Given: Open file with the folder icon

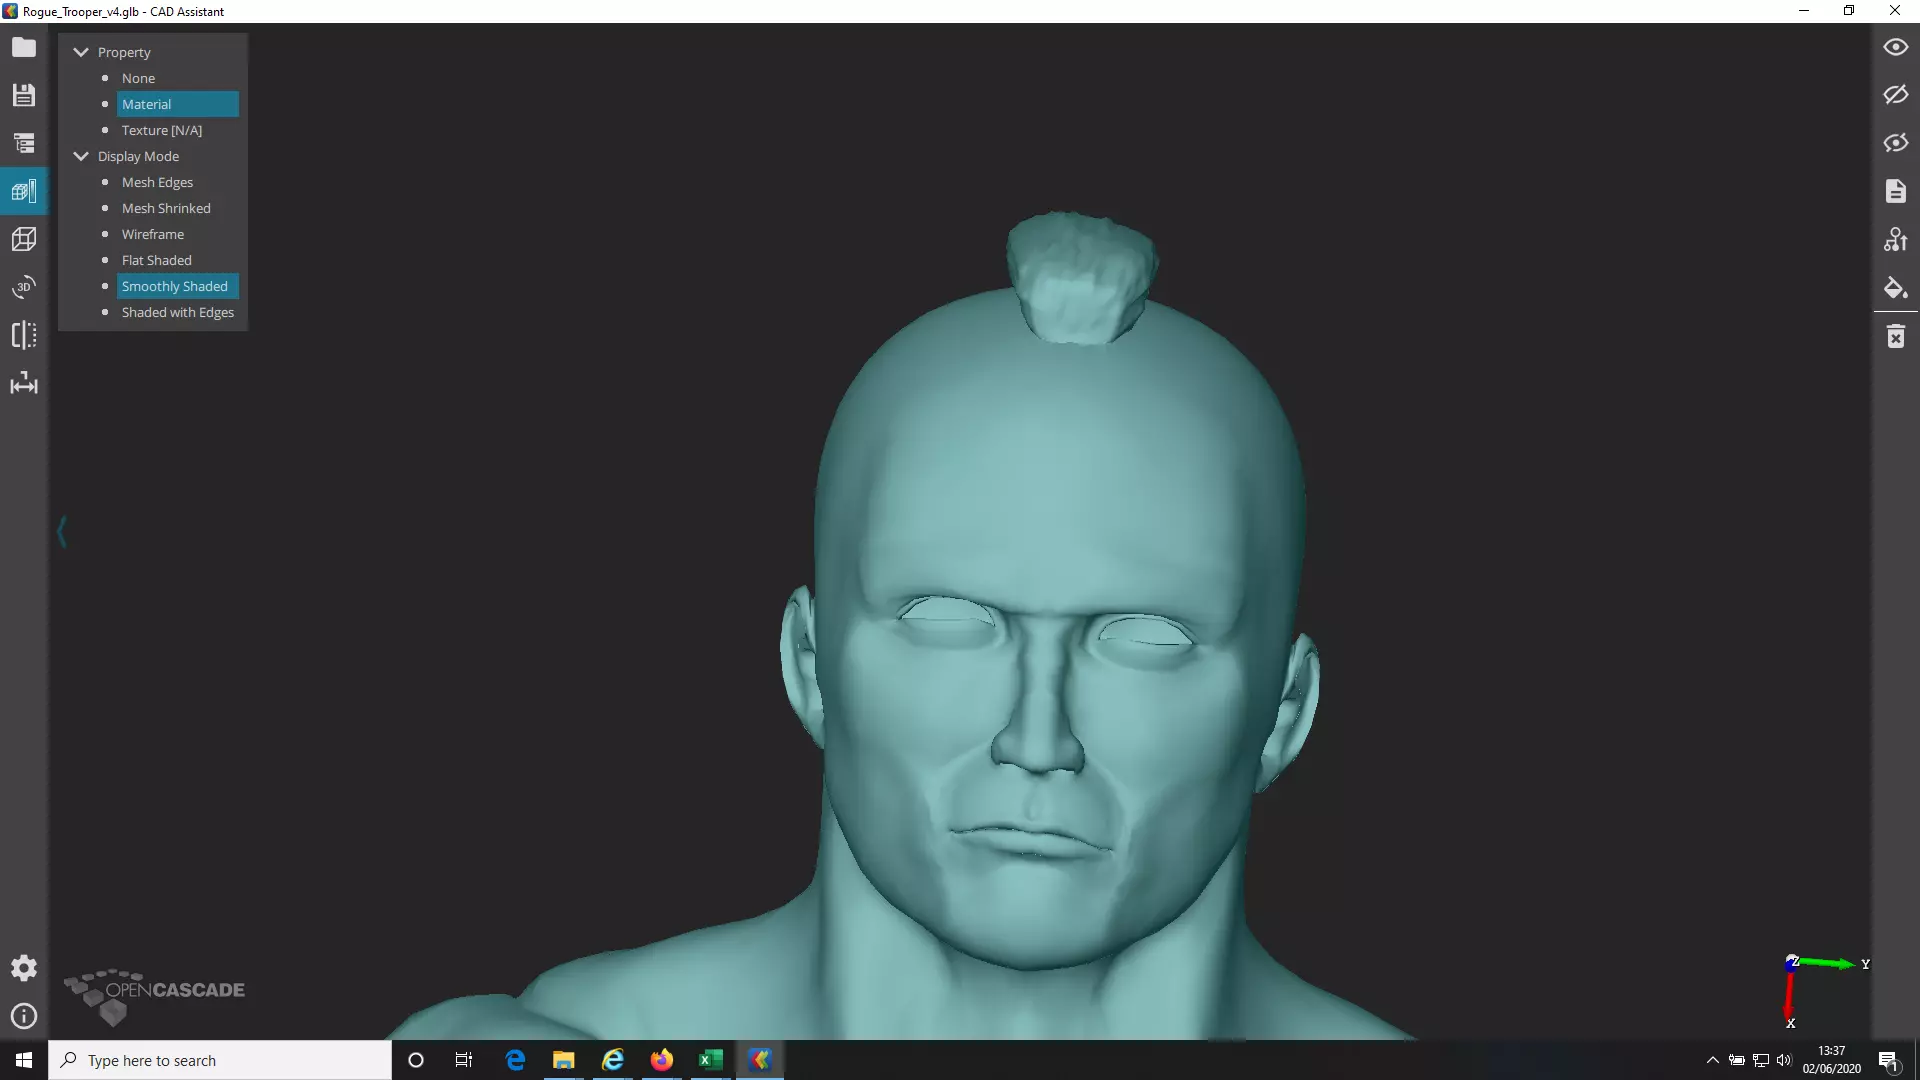Looking at the screenshot, I should (x=24, y=48).
